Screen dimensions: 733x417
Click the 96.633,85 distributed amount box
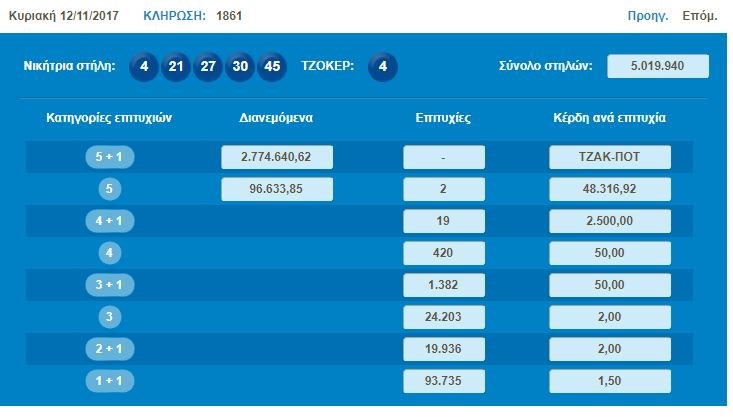point(277,189)
